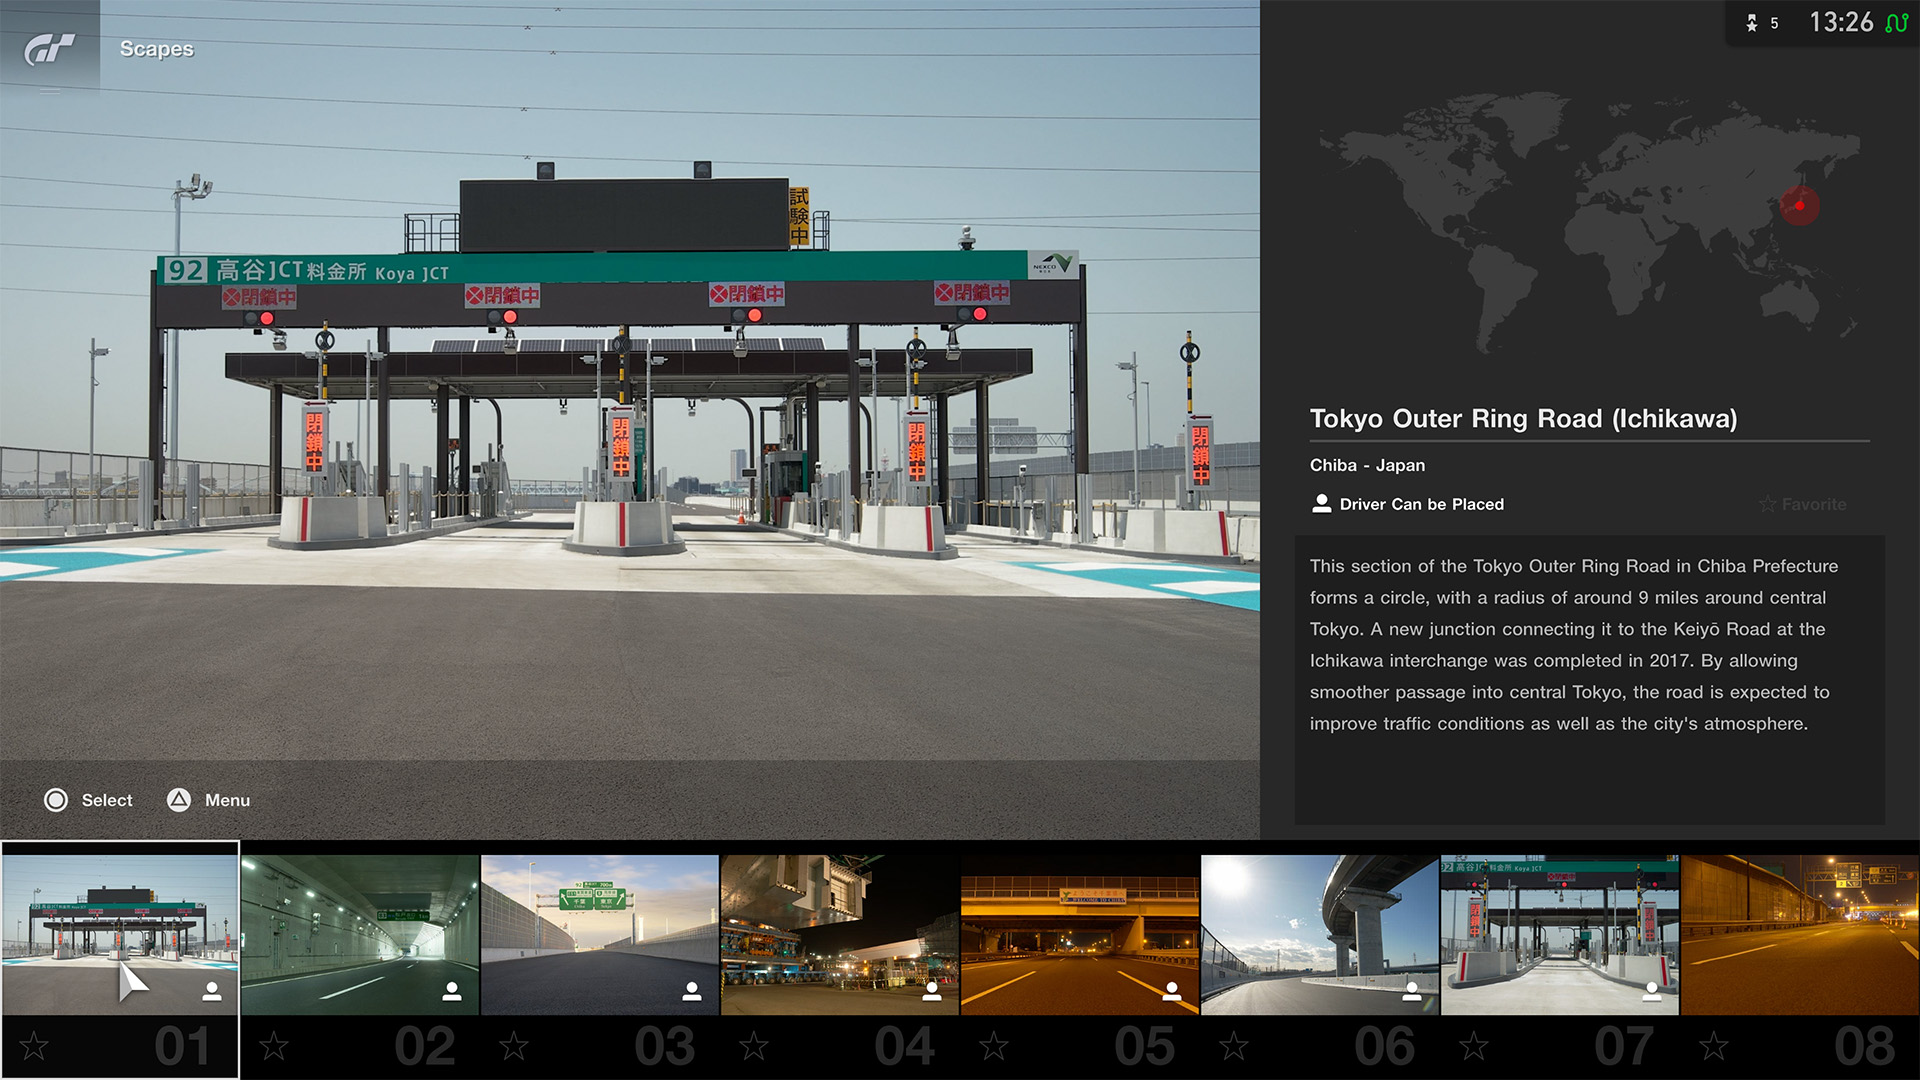Click the Menu label in the bottom bar
1920x1080 pixels.
227,800
